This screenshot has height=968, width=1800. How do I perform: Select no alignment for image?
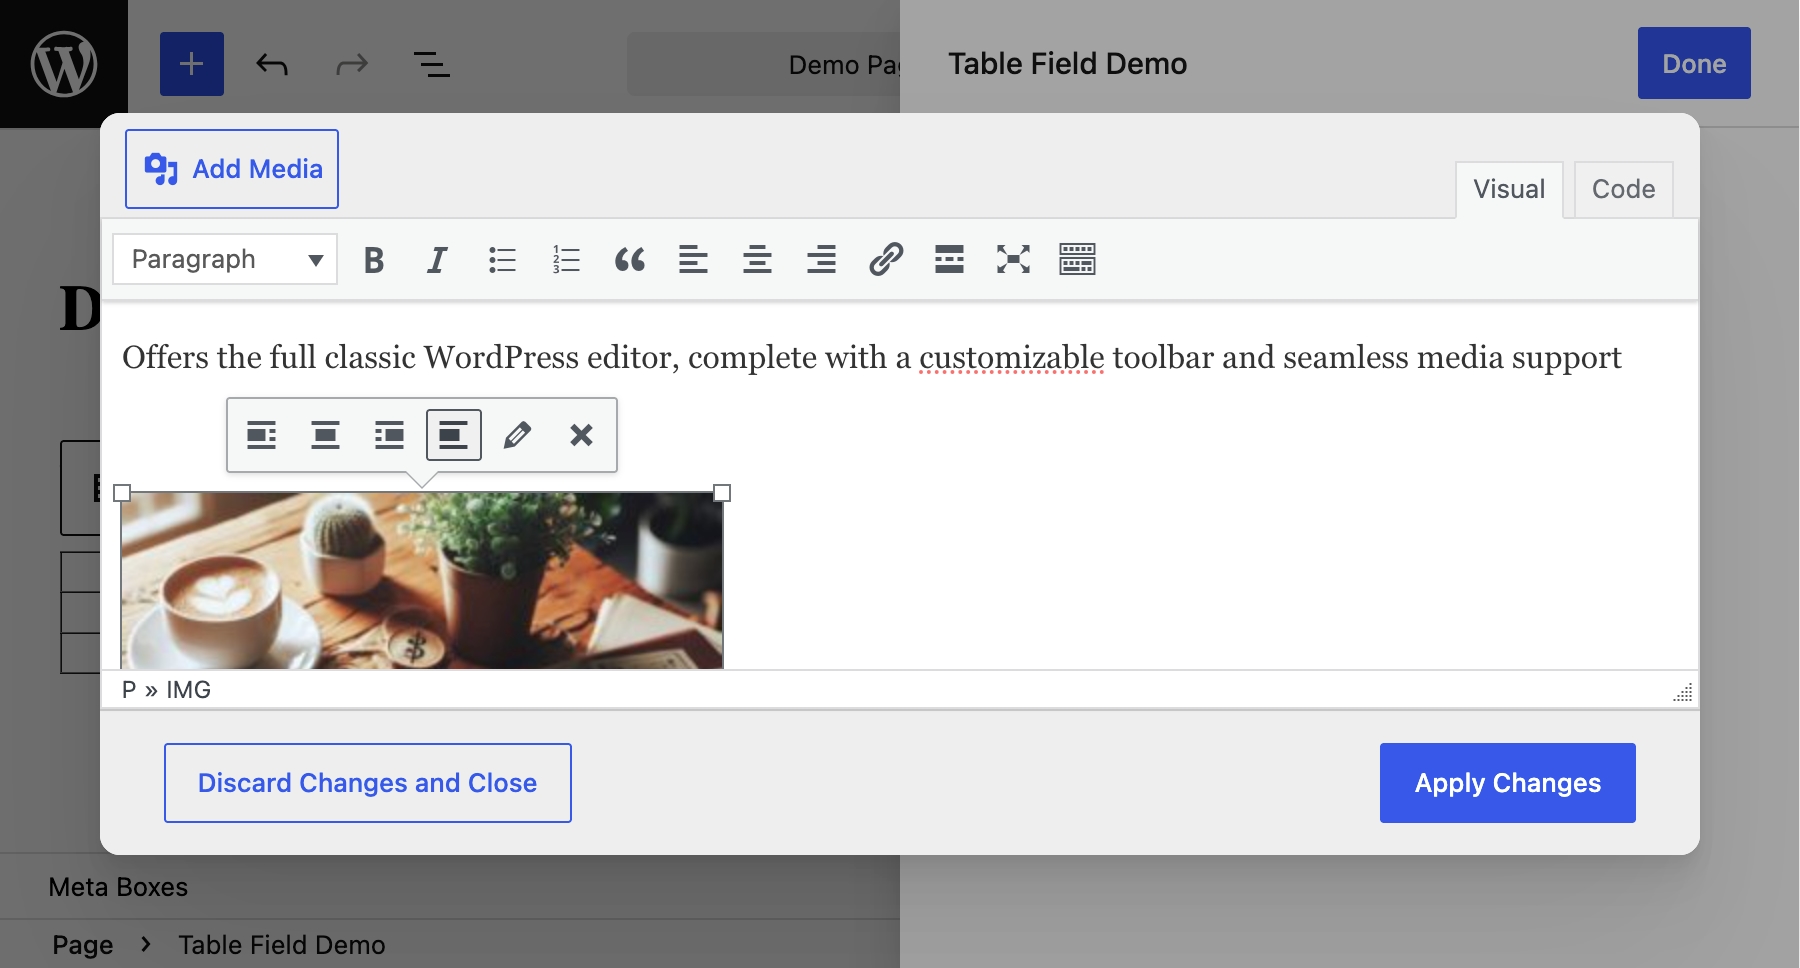(x=454, y=435)
